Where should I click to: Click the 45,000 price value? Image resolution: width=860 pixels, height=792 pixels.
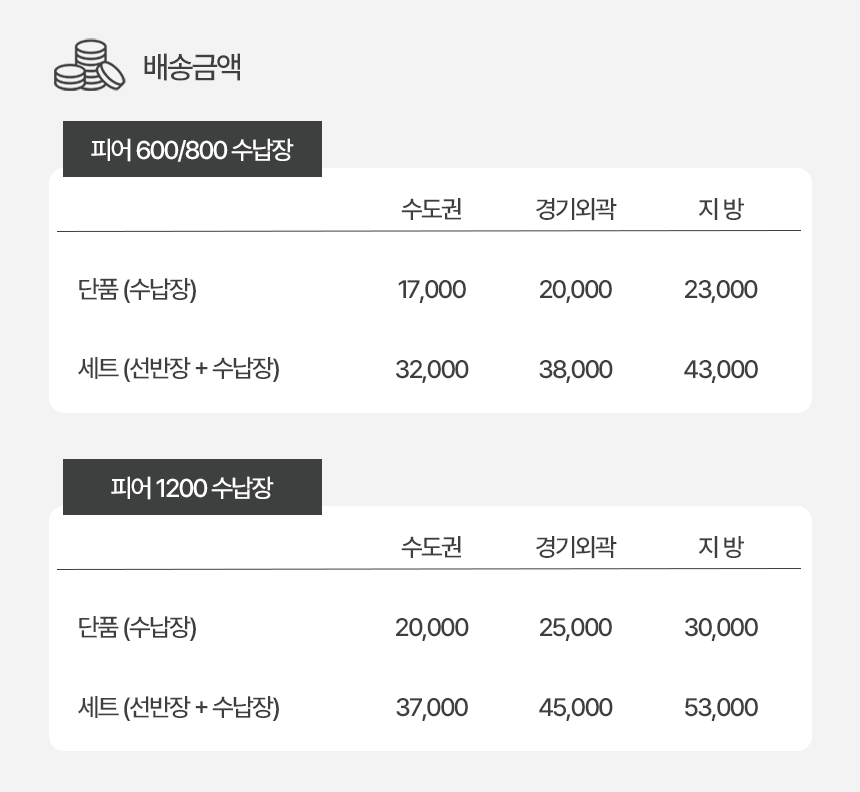point(575,708)
